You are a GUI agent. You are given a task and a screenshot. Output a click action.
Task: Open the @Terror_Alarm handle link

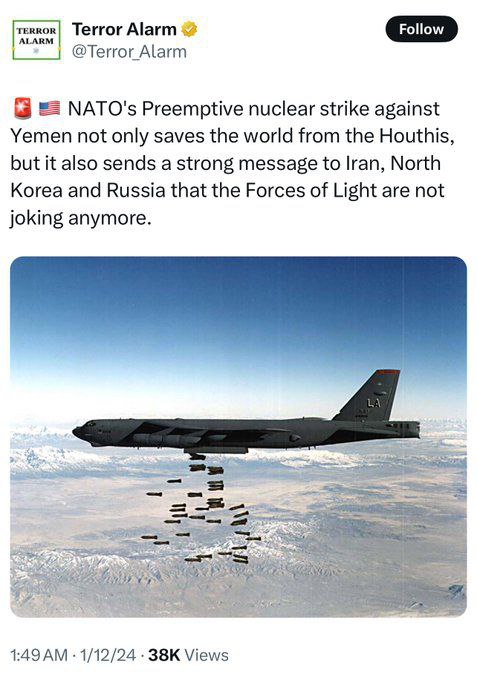pyautogui.click(x=129, y=52)
